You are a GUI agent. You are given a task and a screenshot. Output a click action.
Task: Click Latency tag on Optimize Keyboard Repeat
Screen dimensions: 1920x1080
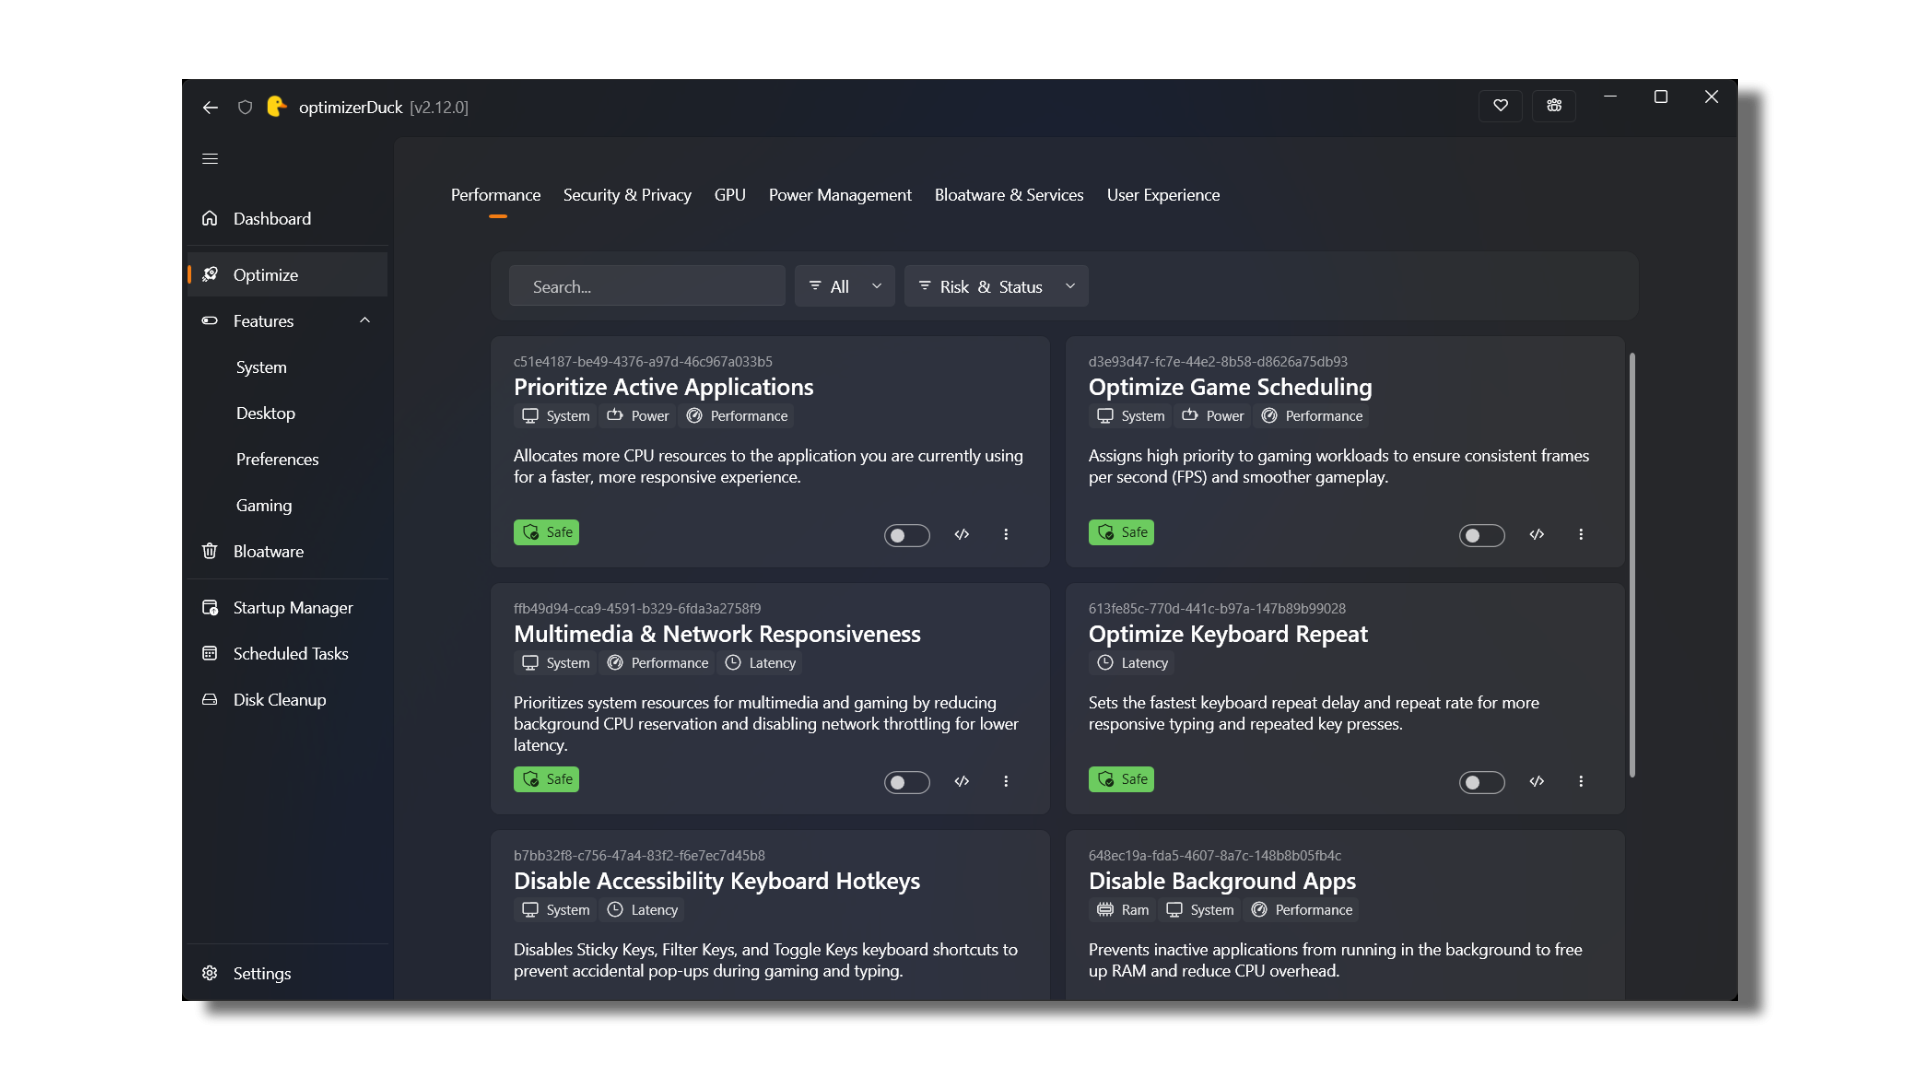[x=1132, y=663]
